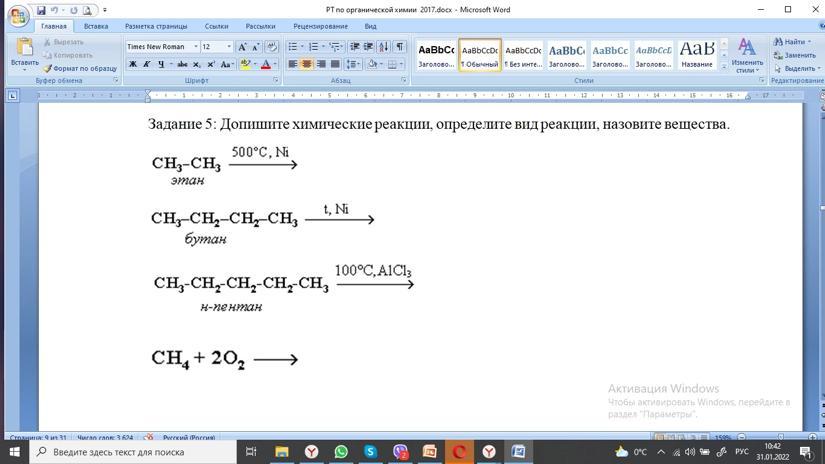Toggle show paragraph marks (¶)
825x464 pixels.
(x=400, y=47)
